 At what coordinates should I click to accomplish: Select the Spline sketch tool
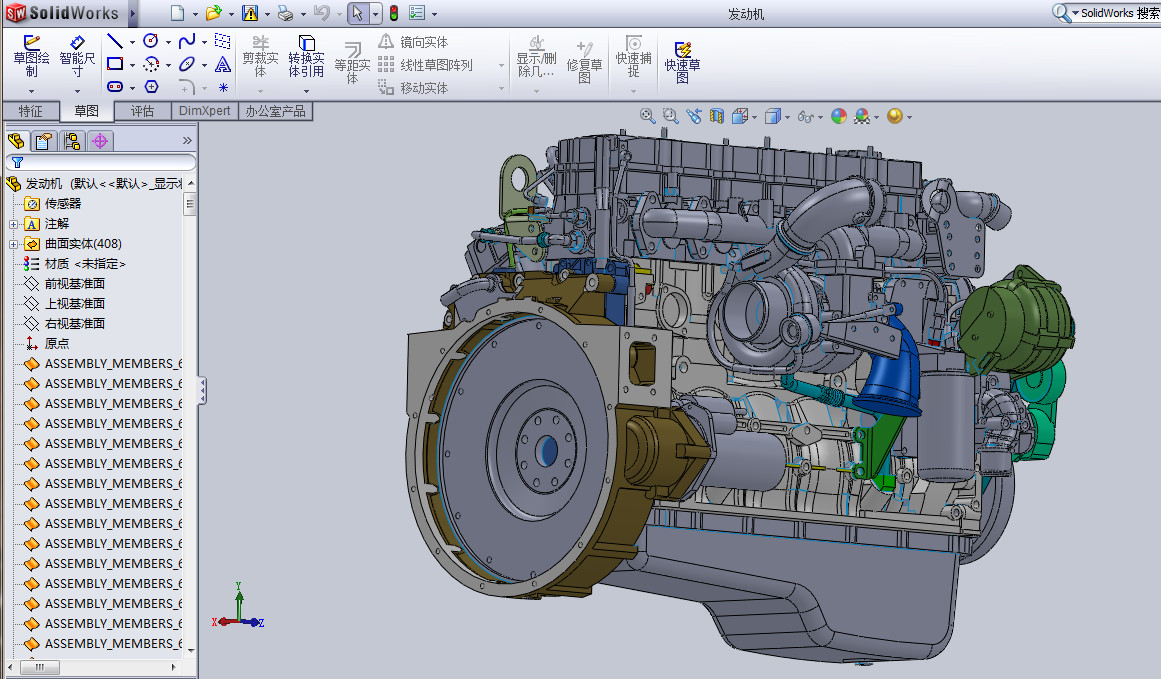click(187, 41)
